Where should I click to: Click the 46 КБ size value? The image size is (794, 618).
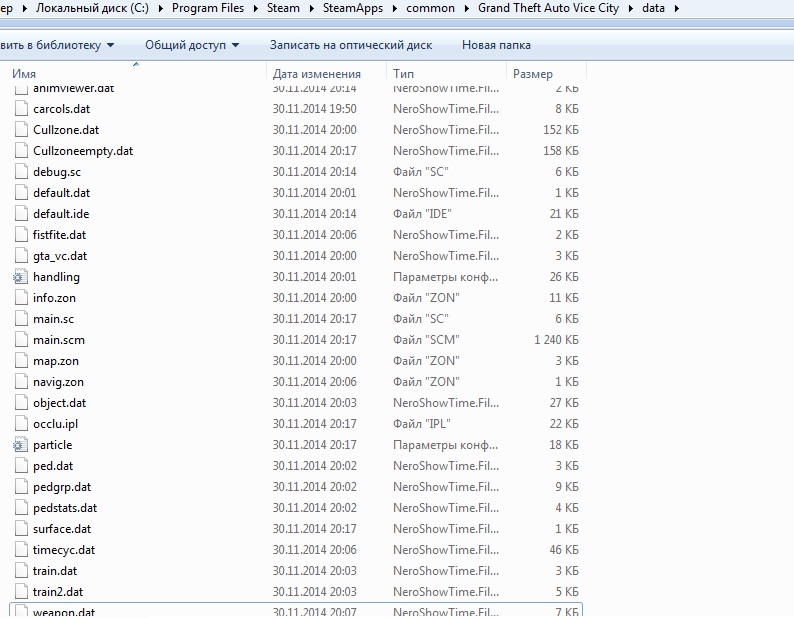(564, 550)
